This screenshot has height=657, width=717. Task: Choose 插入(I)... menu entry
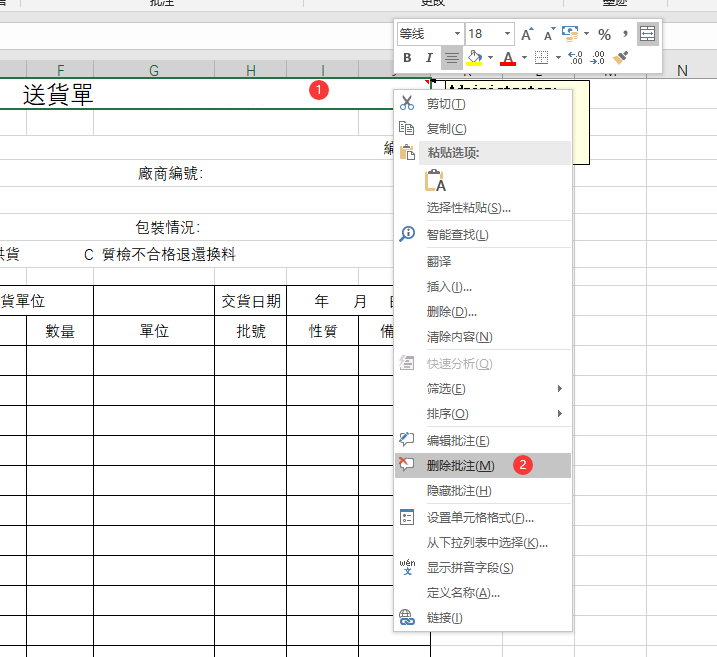(483, 287)
